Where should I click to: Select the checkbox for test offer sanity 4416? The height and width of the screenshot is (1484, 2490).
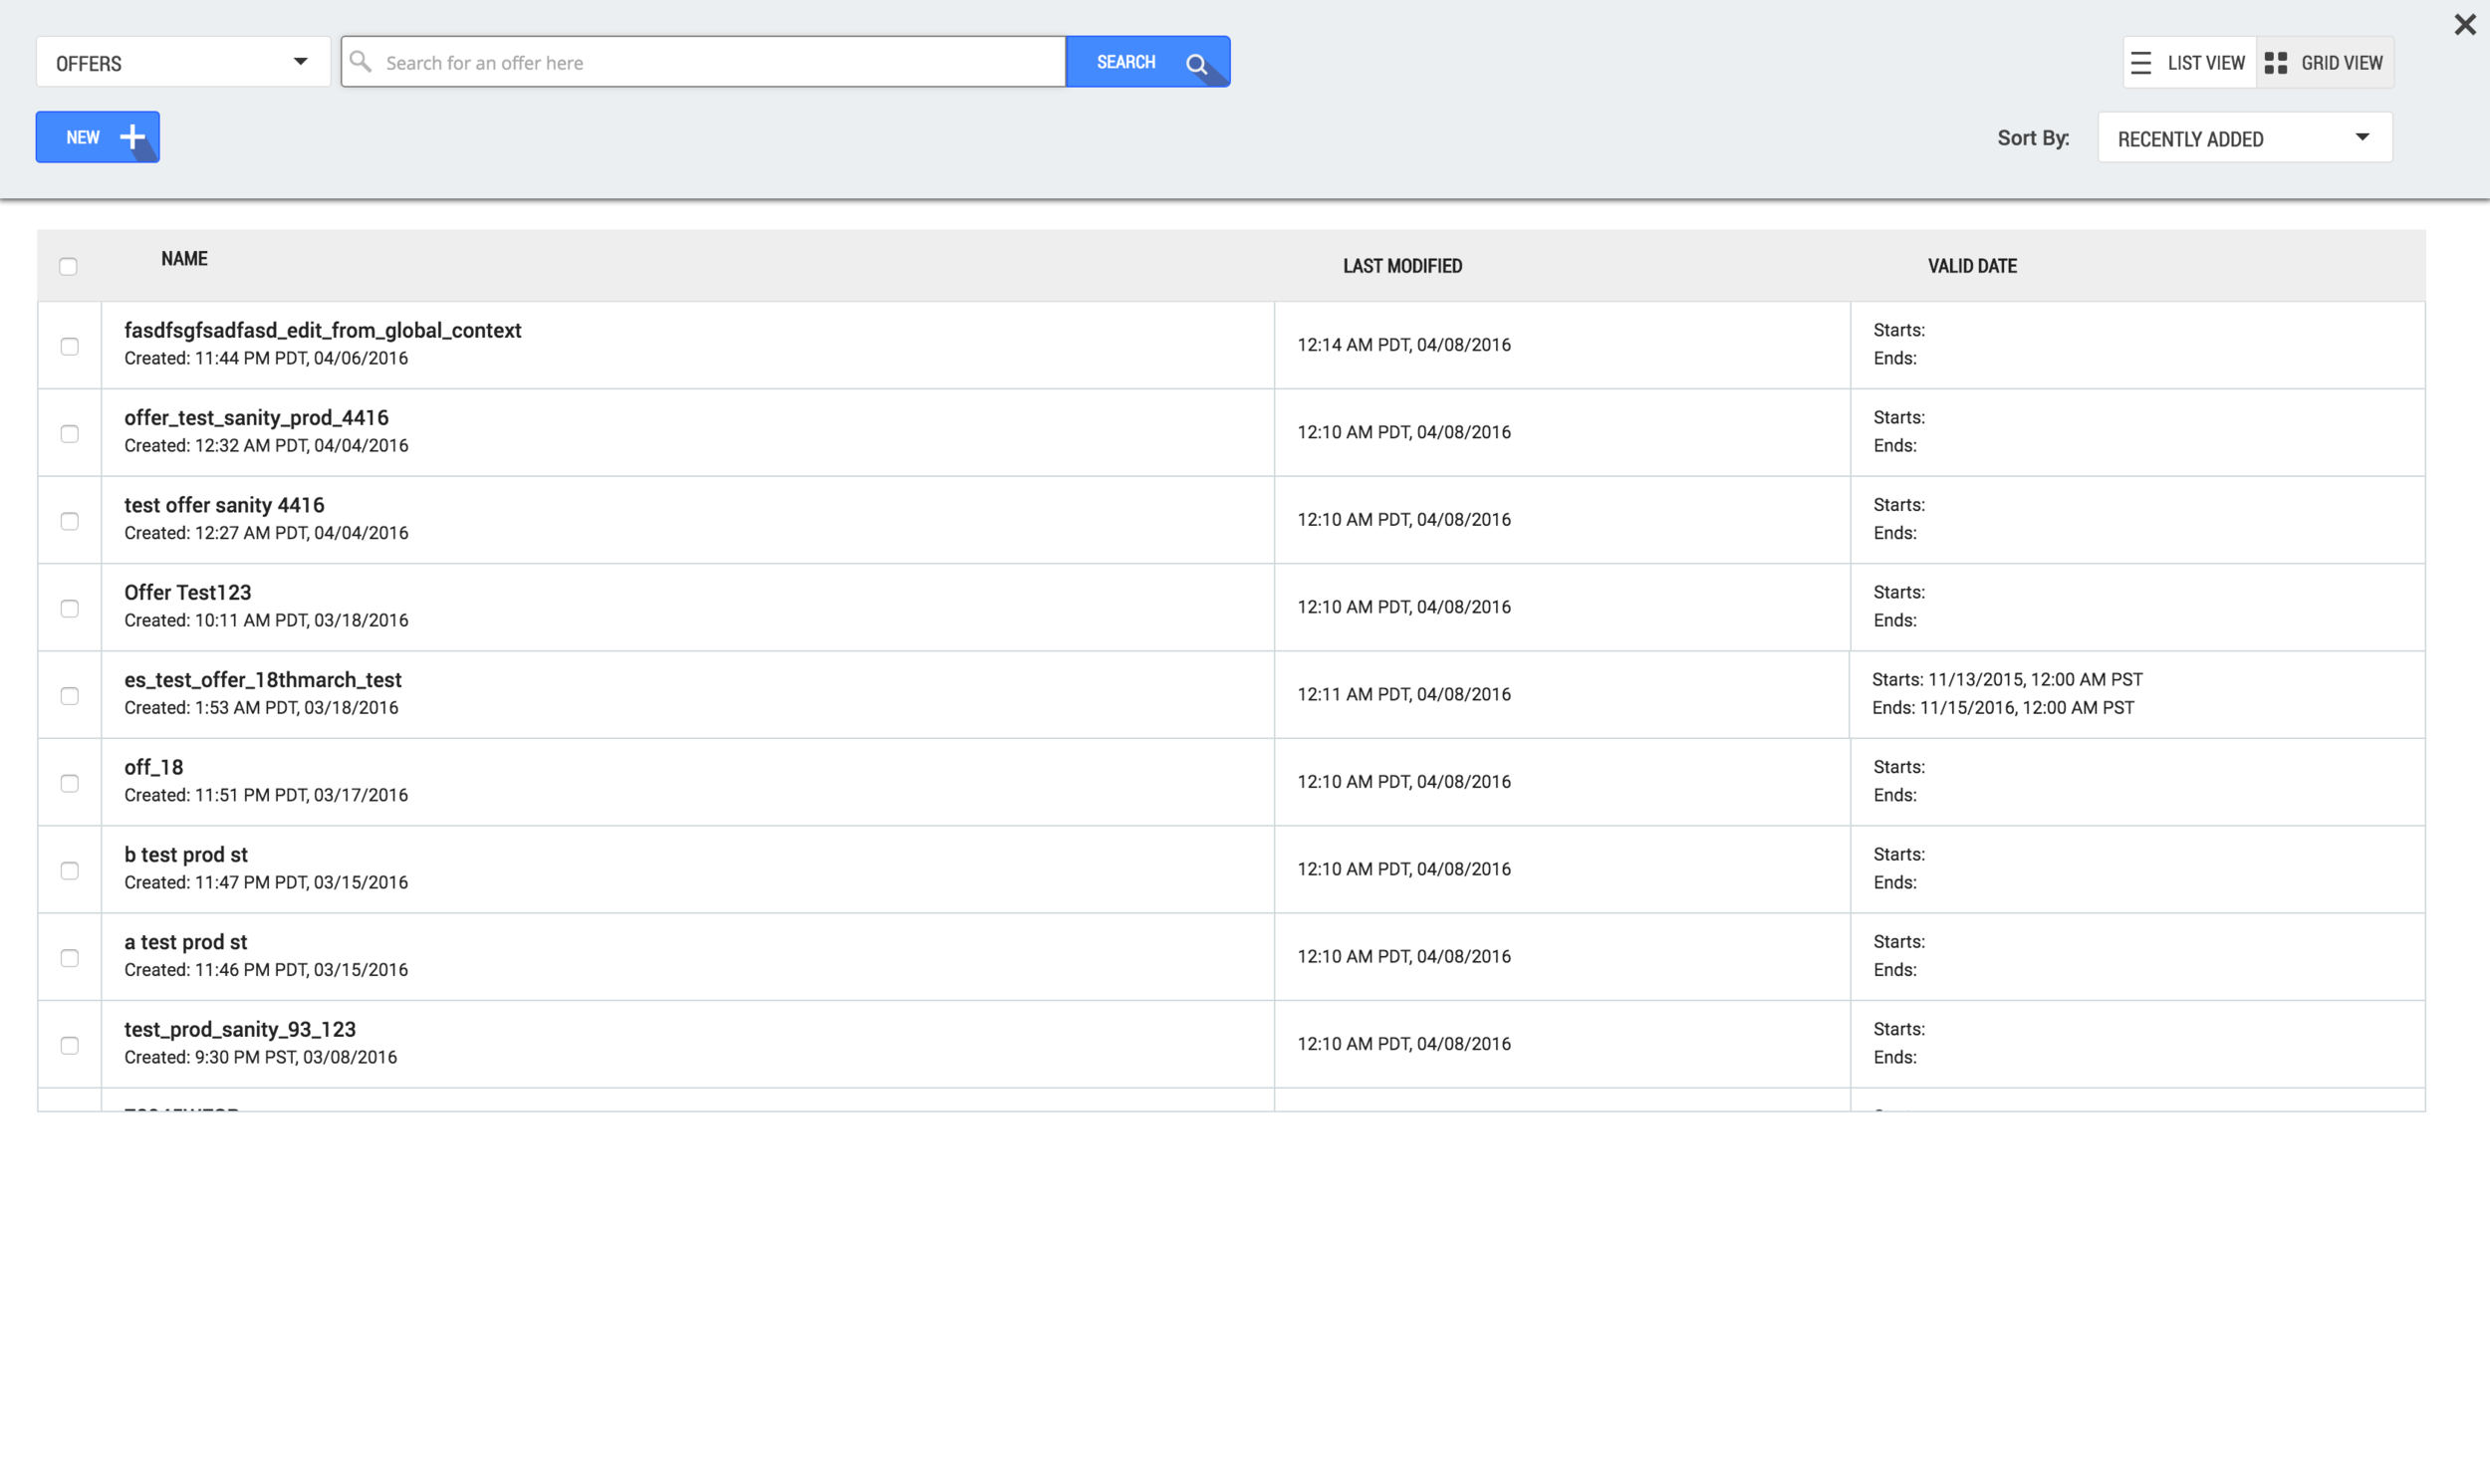click(69, 521)
